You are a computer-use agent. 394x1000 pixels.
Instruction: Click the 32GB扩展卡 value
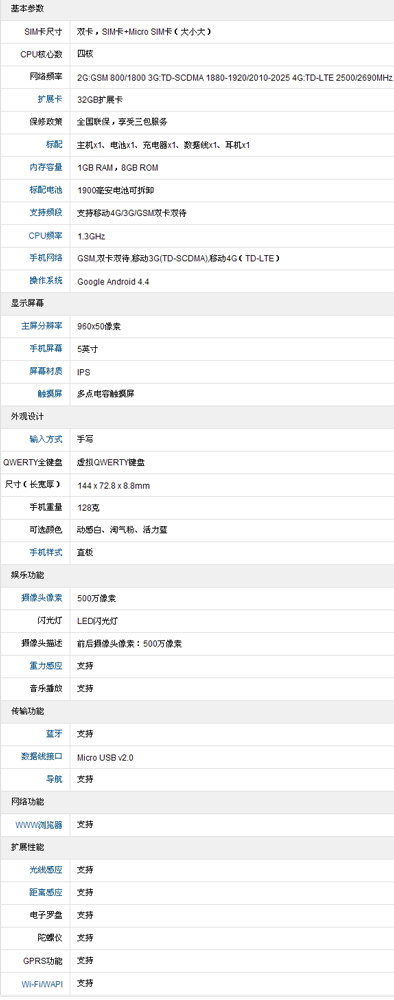coord(100,100)
